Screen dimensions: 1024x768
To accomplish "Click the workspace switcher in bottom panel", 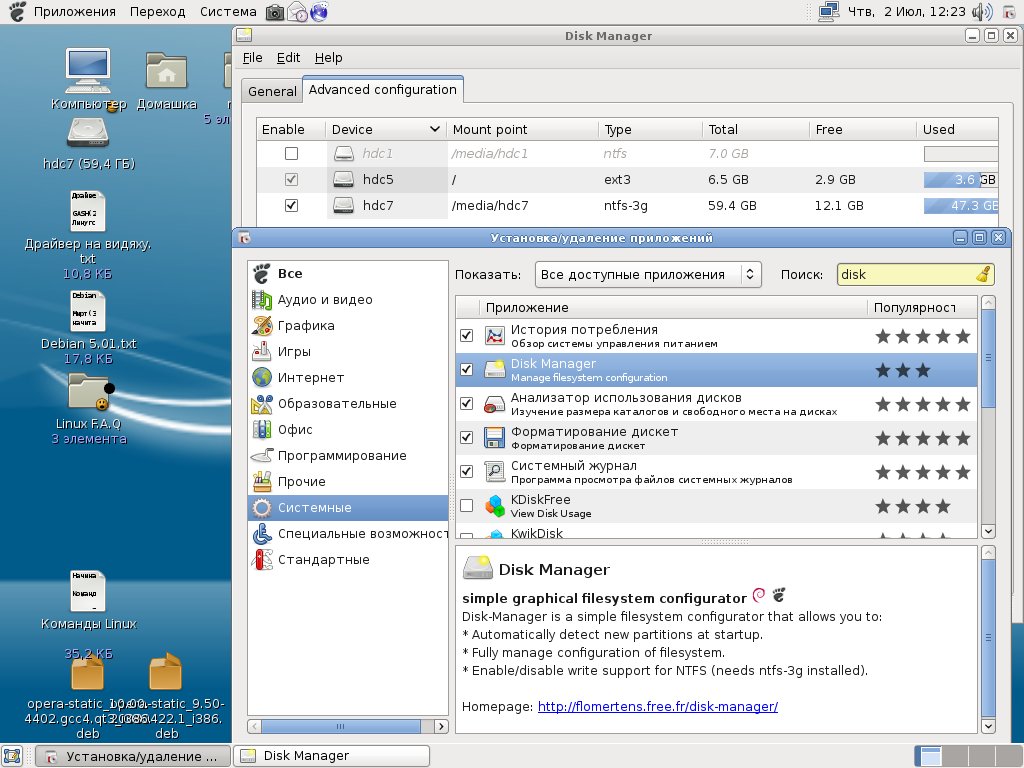I will point(967,756).
